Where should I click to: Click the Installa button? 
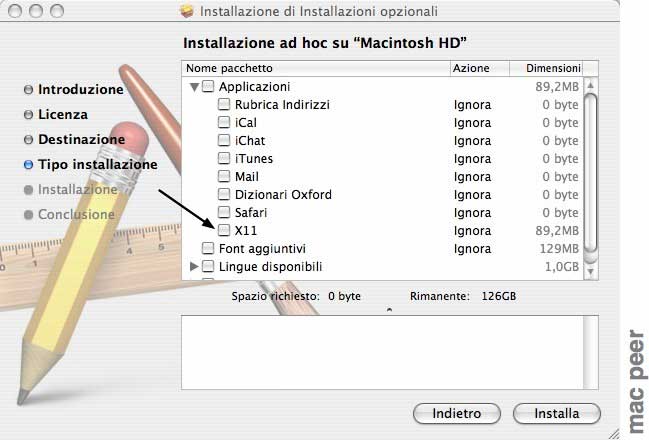point(556,414)
